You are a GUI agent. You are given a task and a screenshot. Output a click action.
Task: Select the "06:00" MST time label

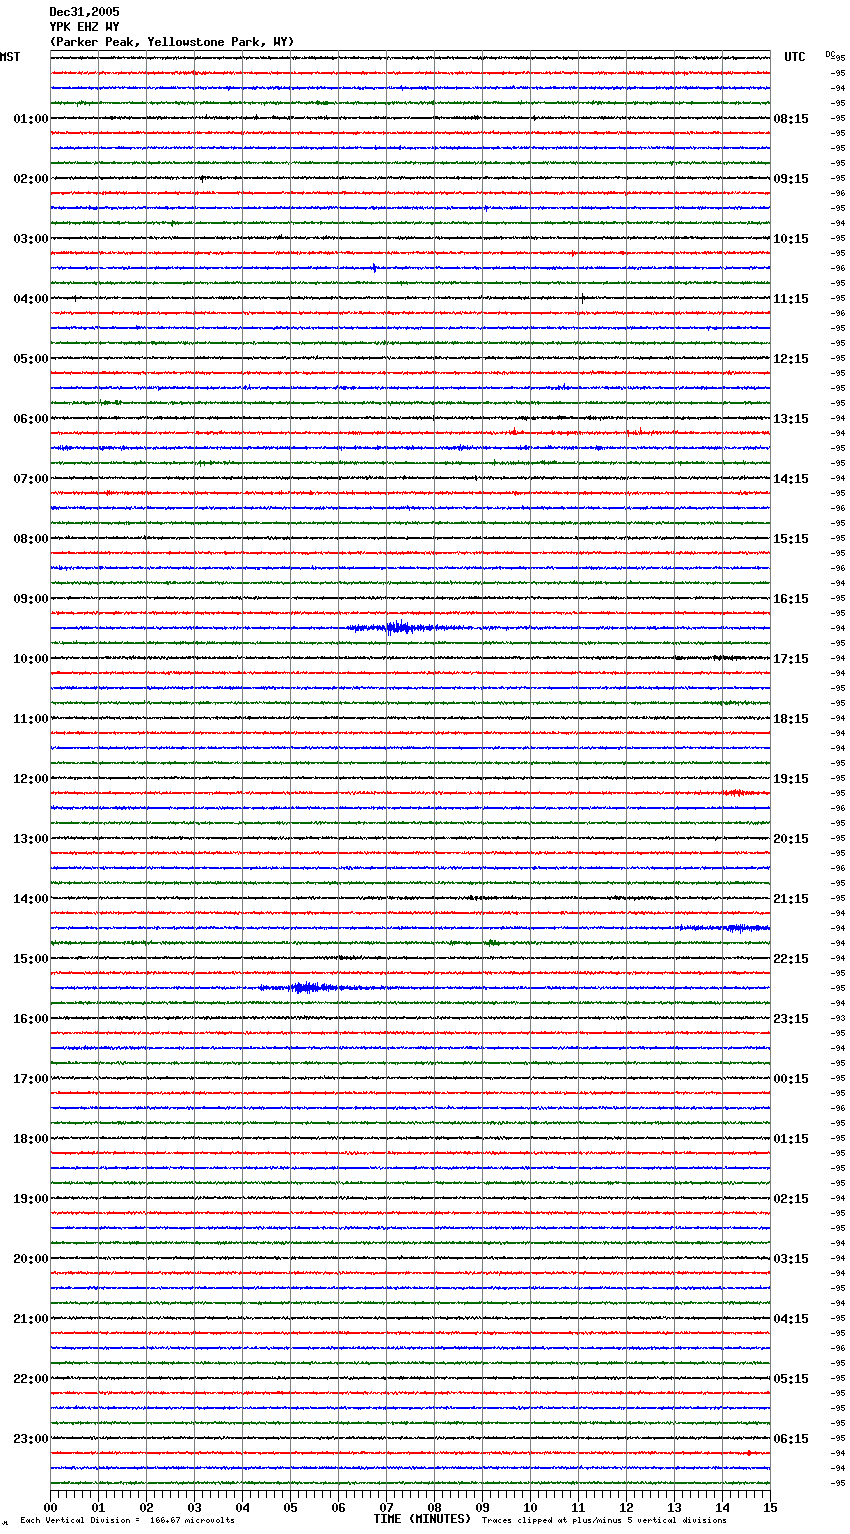coord(31,419)
